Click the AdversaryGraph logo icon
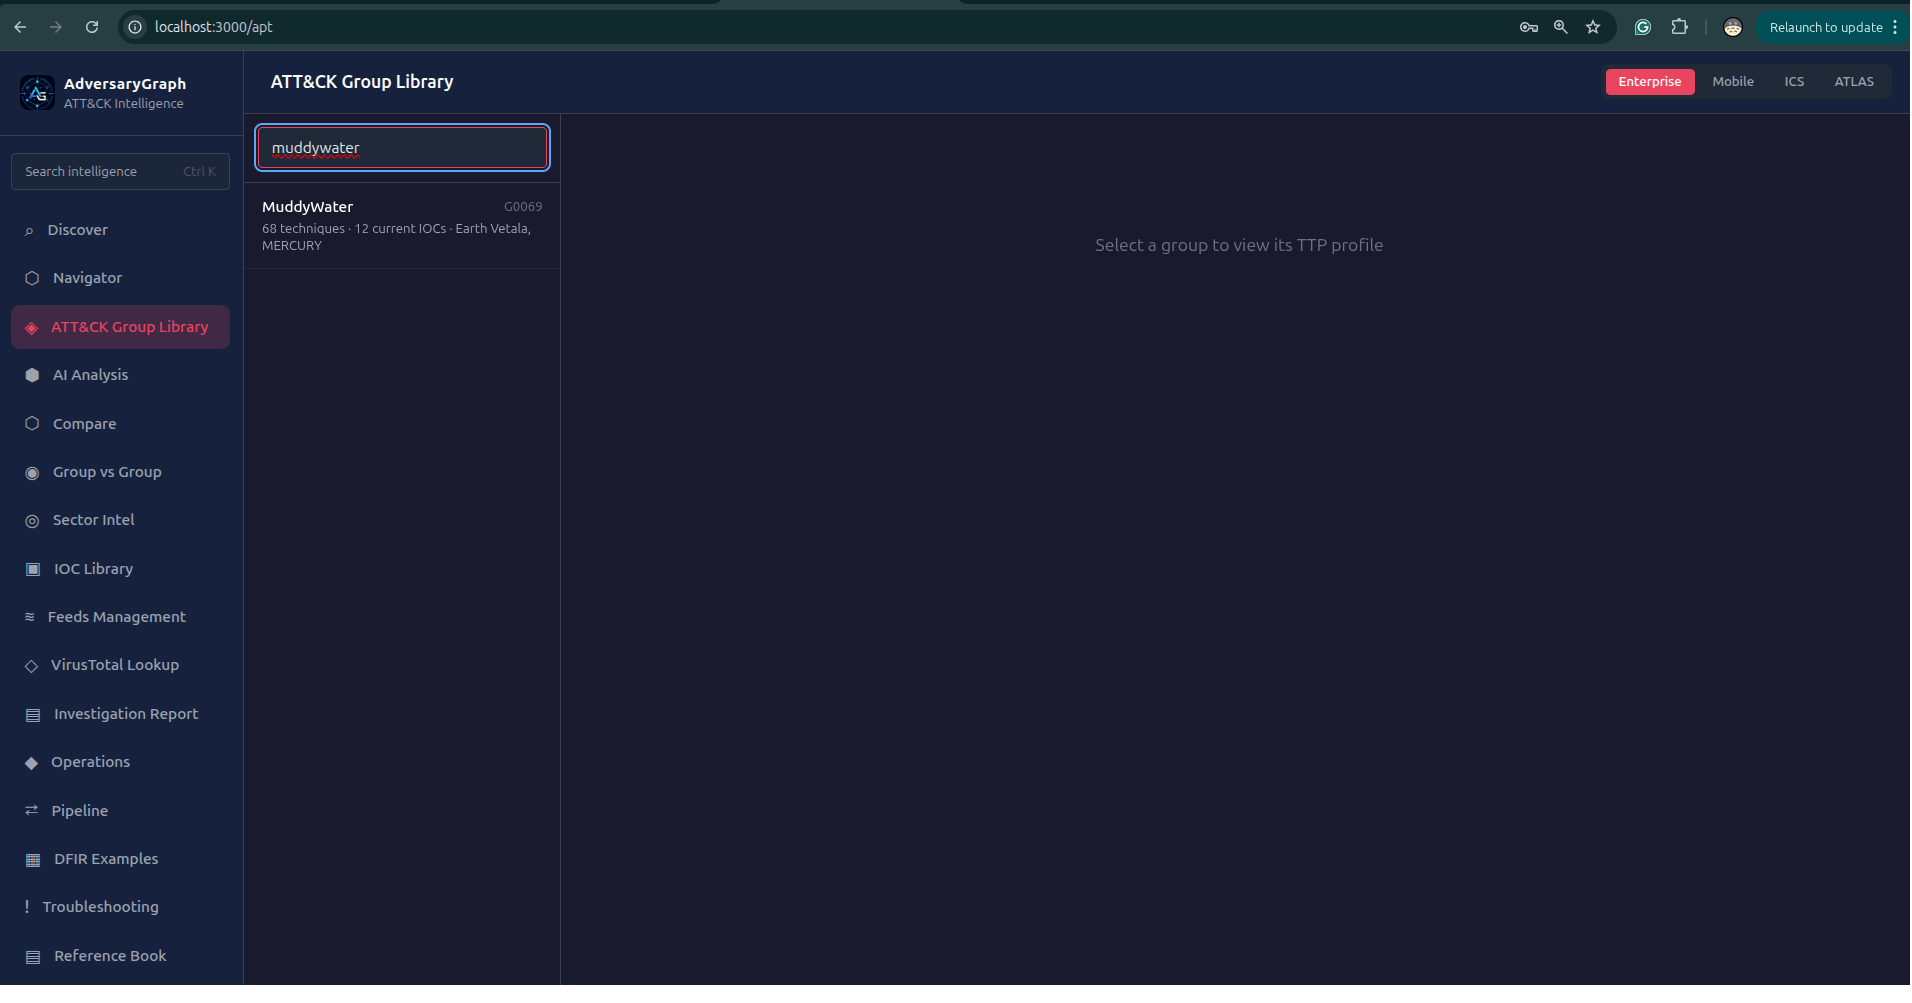Screen dimensions: 1912x1003 pyautogui.click(x=37, y=93)
